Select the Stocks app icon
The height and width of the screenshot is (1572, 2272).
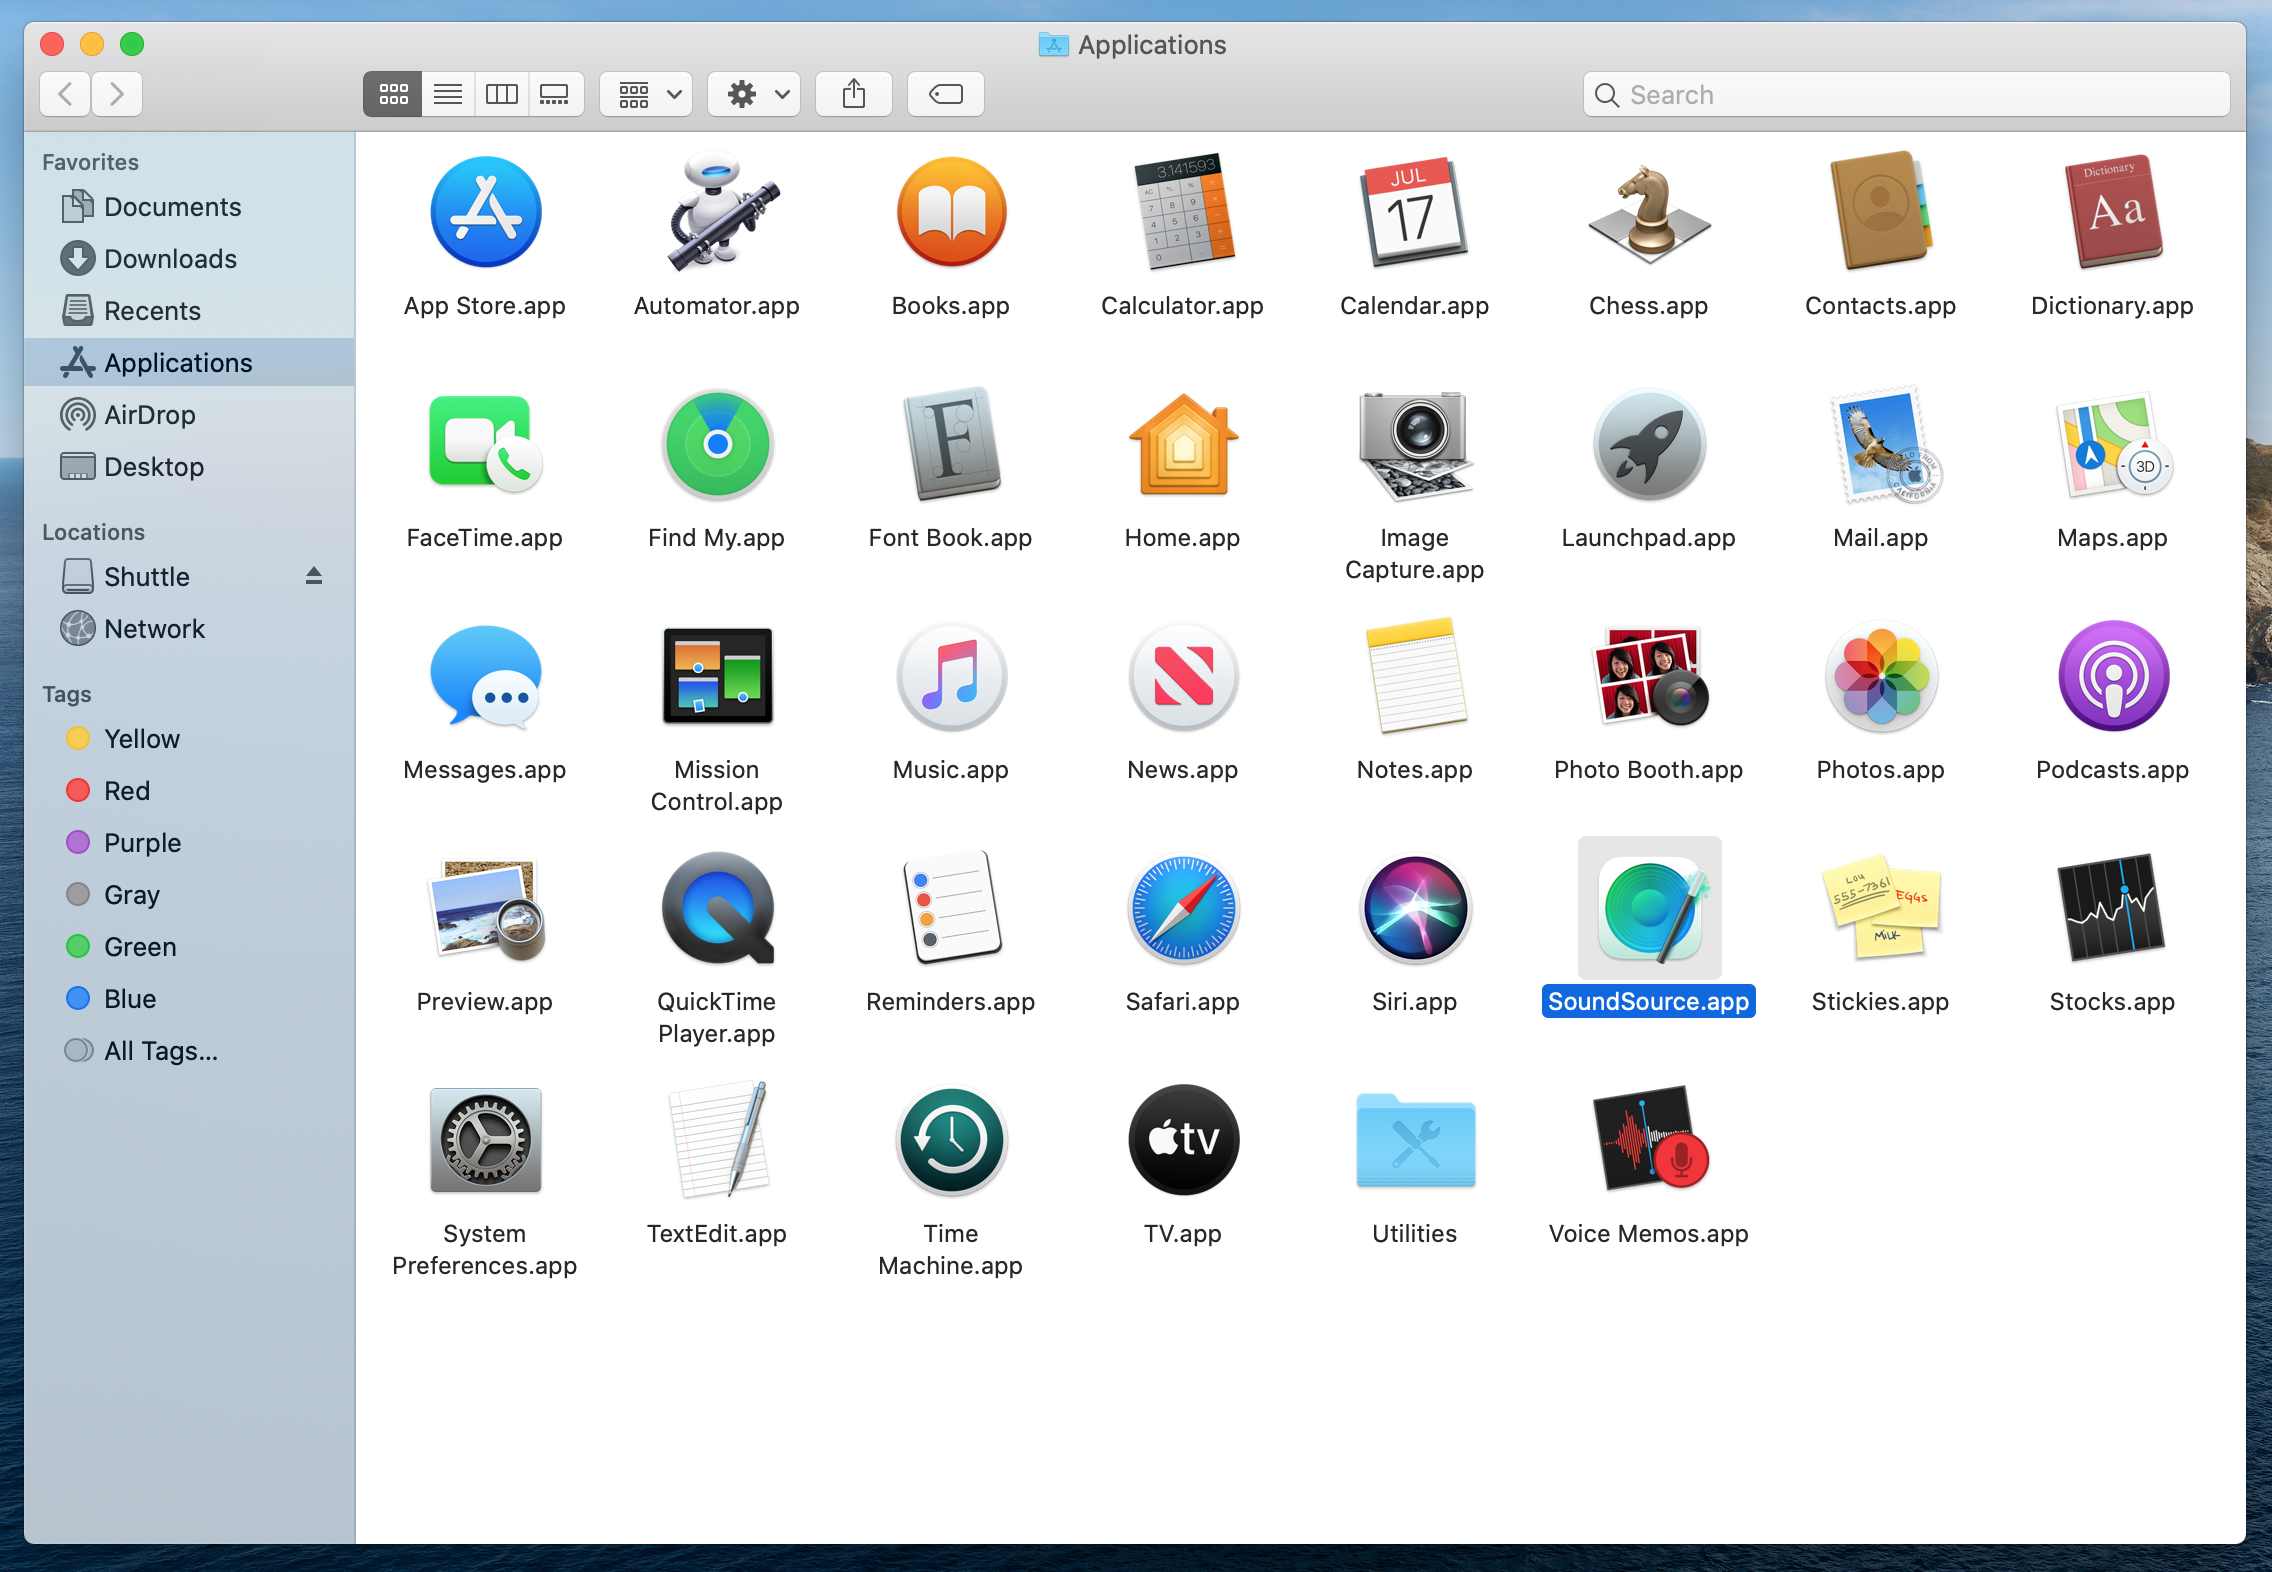(x=2113, y=908)
